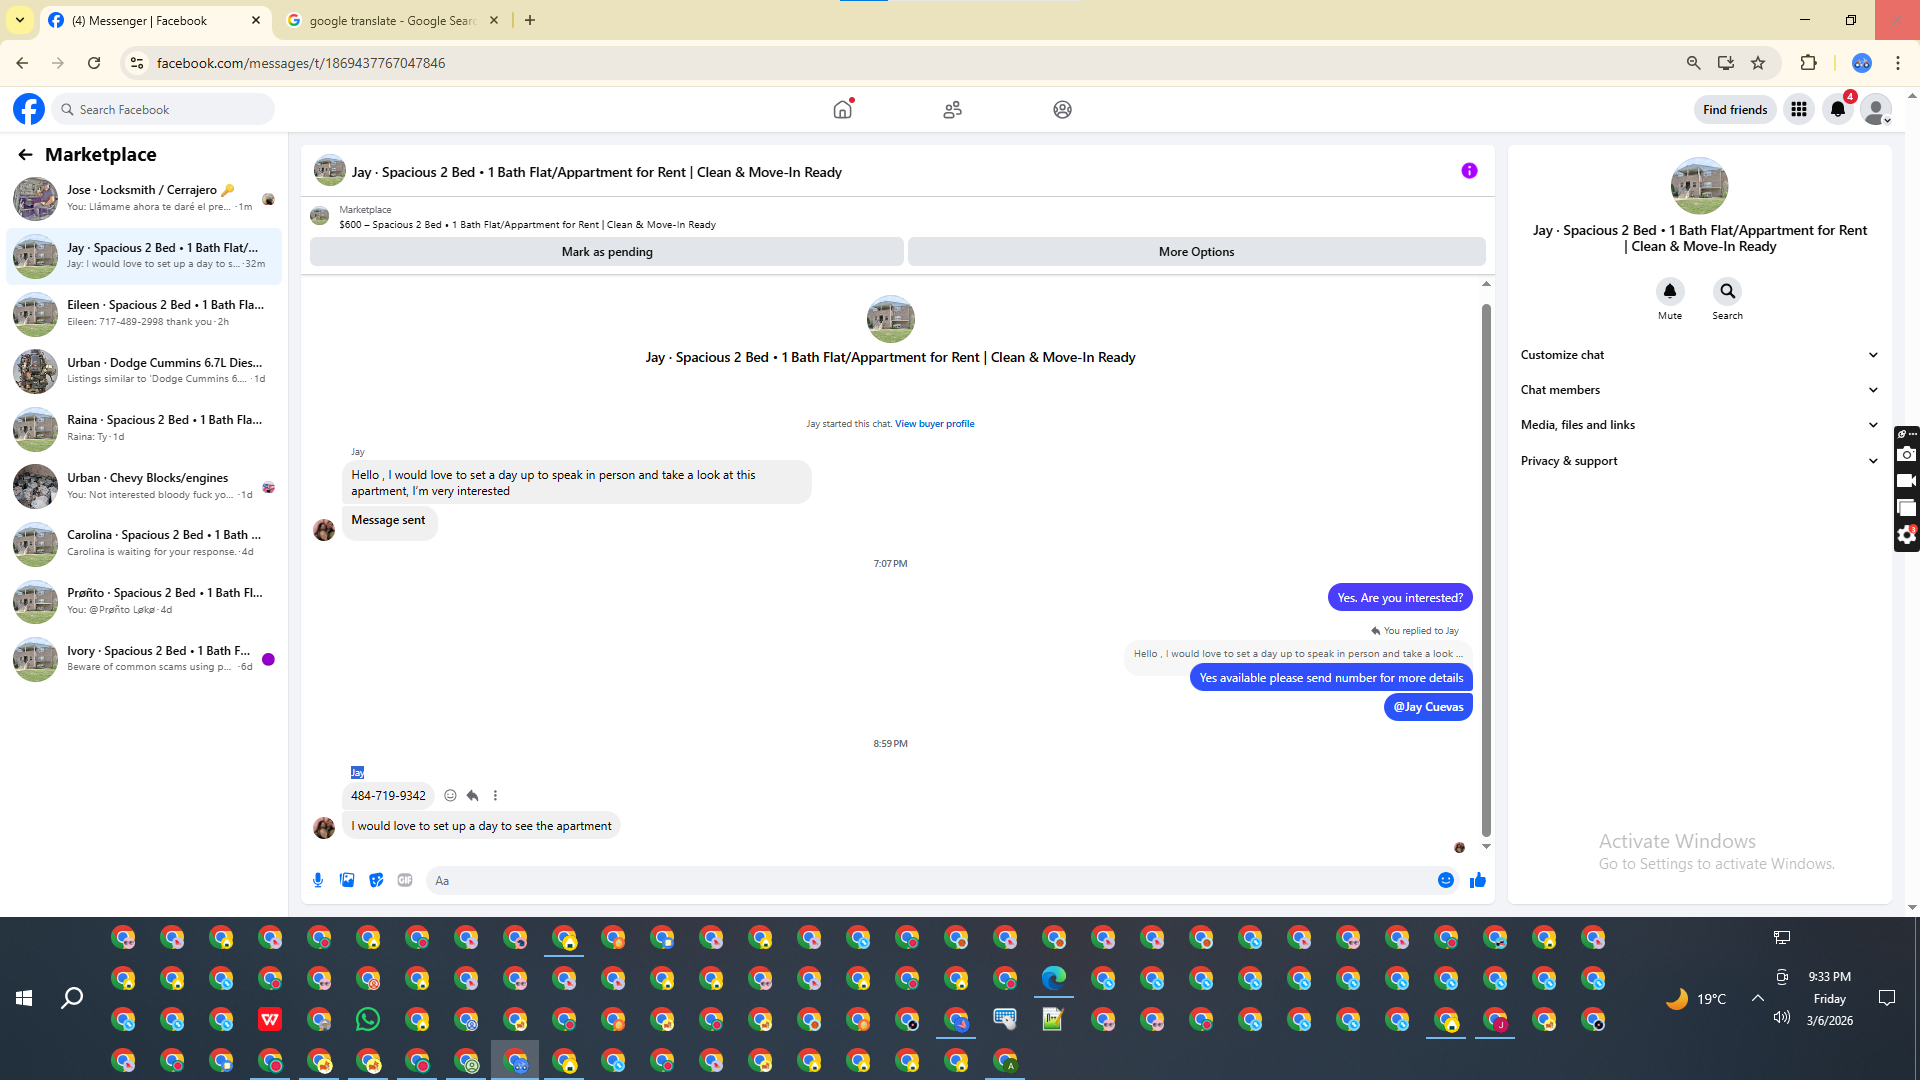The height and width of the screenshot is (1080, 1920).
Task: Open emoji picker in message box
Action: [1446, 880]
